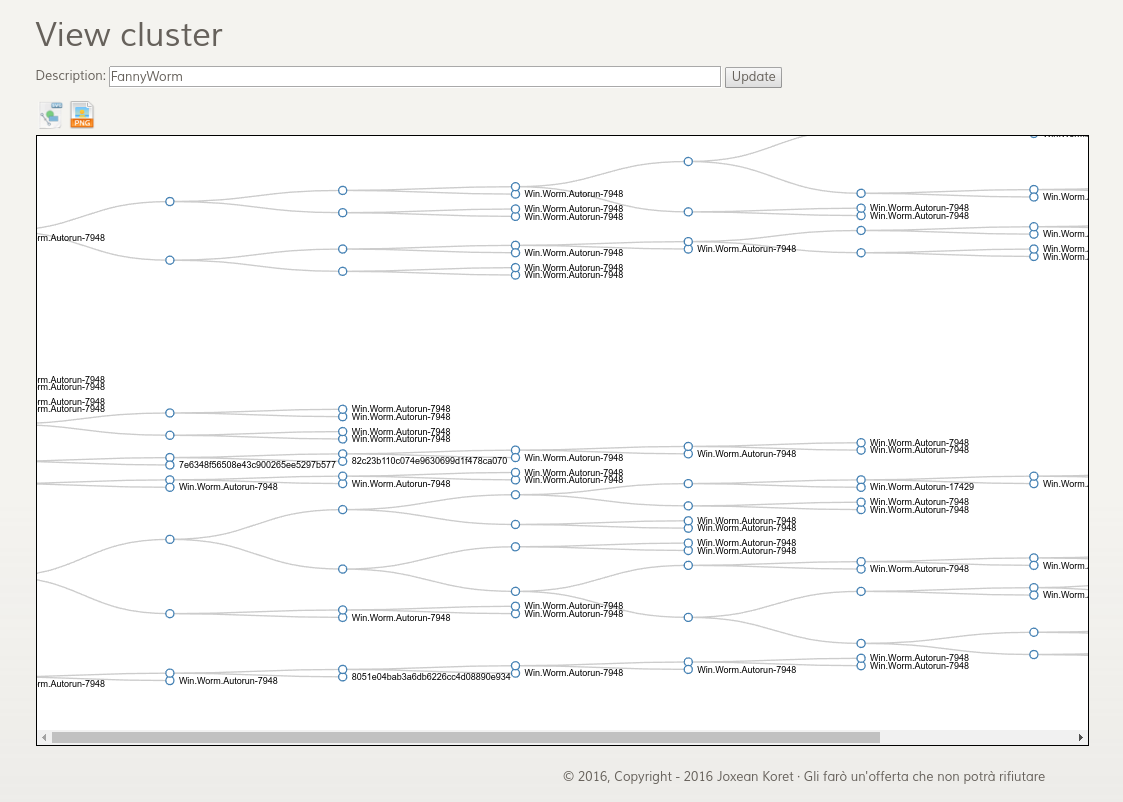Click the SVG file icon above the graph

[51, 114]
